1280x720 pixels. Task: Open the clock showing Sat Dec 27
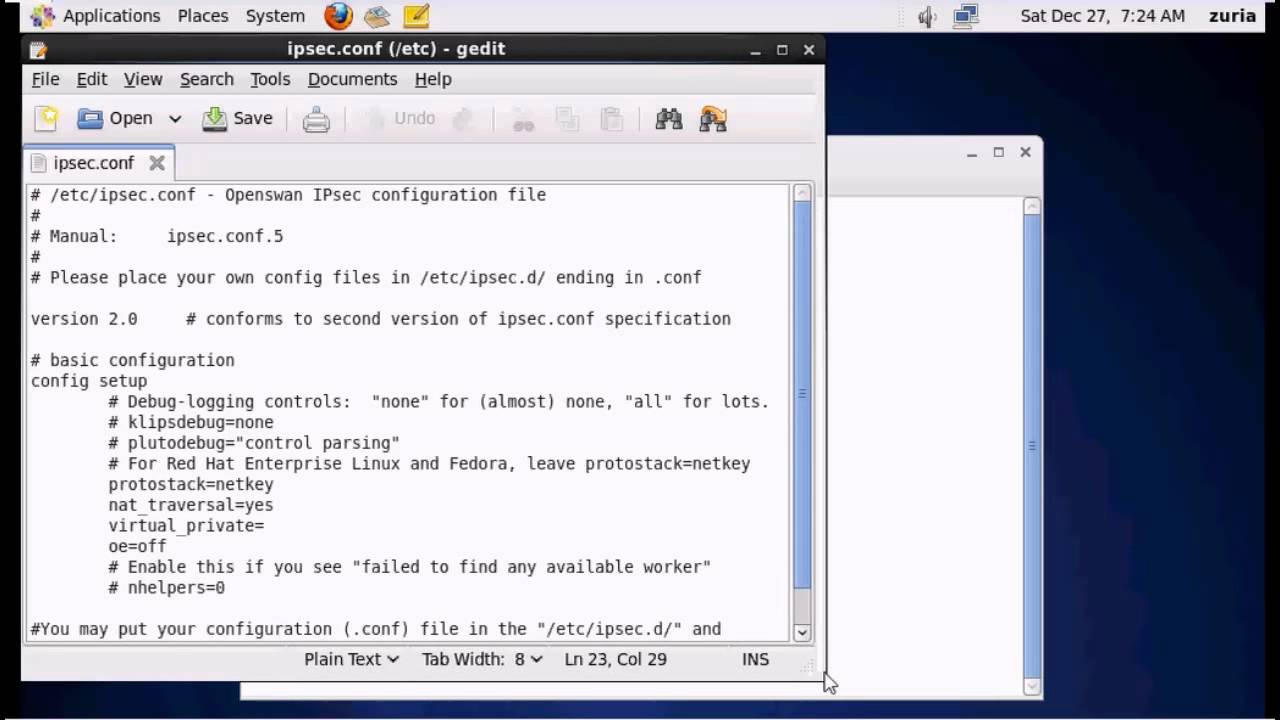point(1102,16)
